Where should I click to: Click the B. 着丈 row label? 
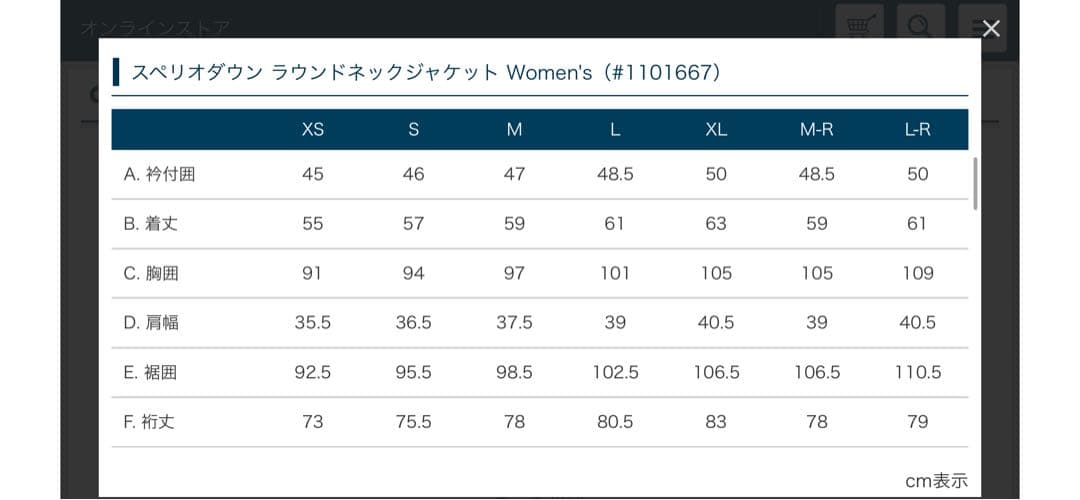(151, 224)
